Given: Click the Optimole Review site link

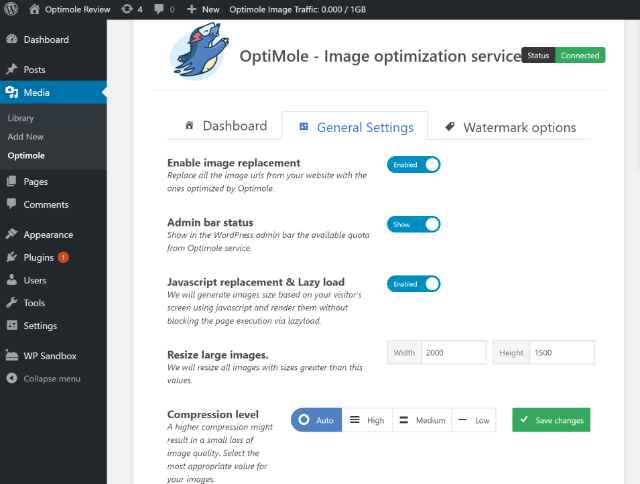Looking at the screenshot, I should pyautogui.click(x=70, y=9).
